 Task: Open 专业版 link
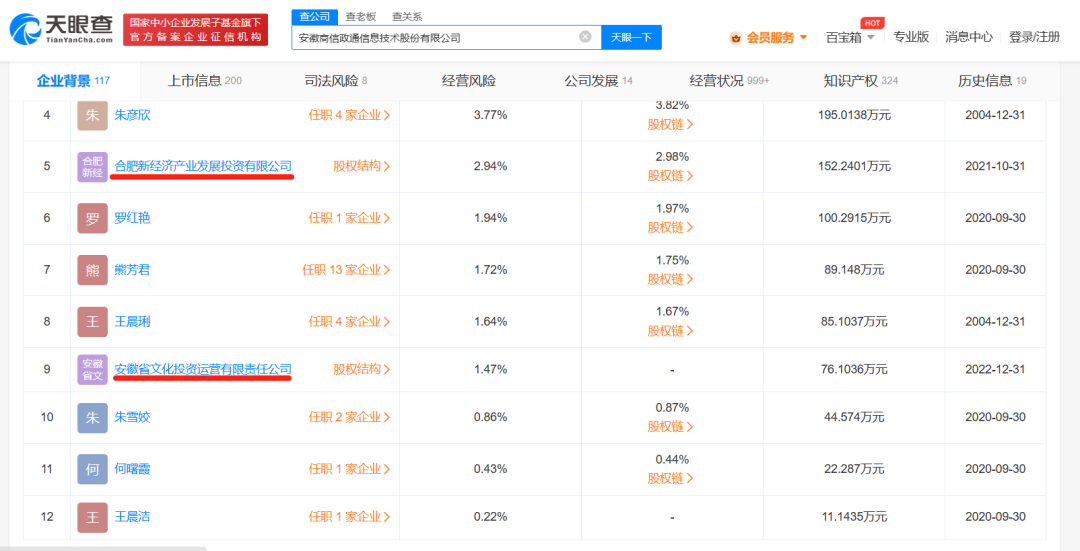pyautogui.click(x=911, y=37)
